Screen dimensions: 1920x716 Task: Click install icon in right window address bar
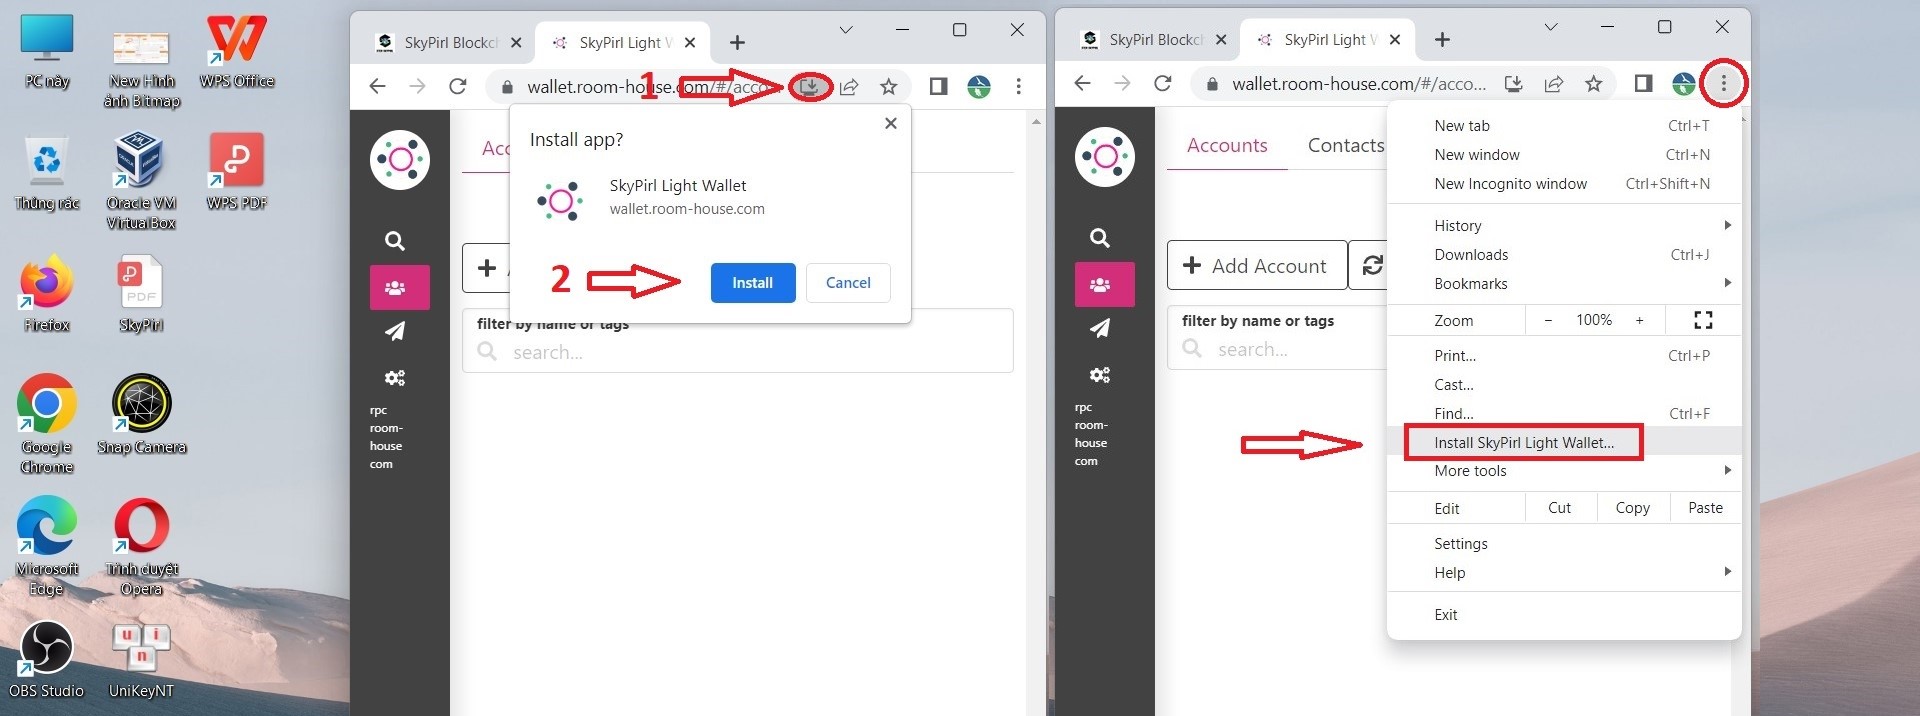coord(1514,84)
